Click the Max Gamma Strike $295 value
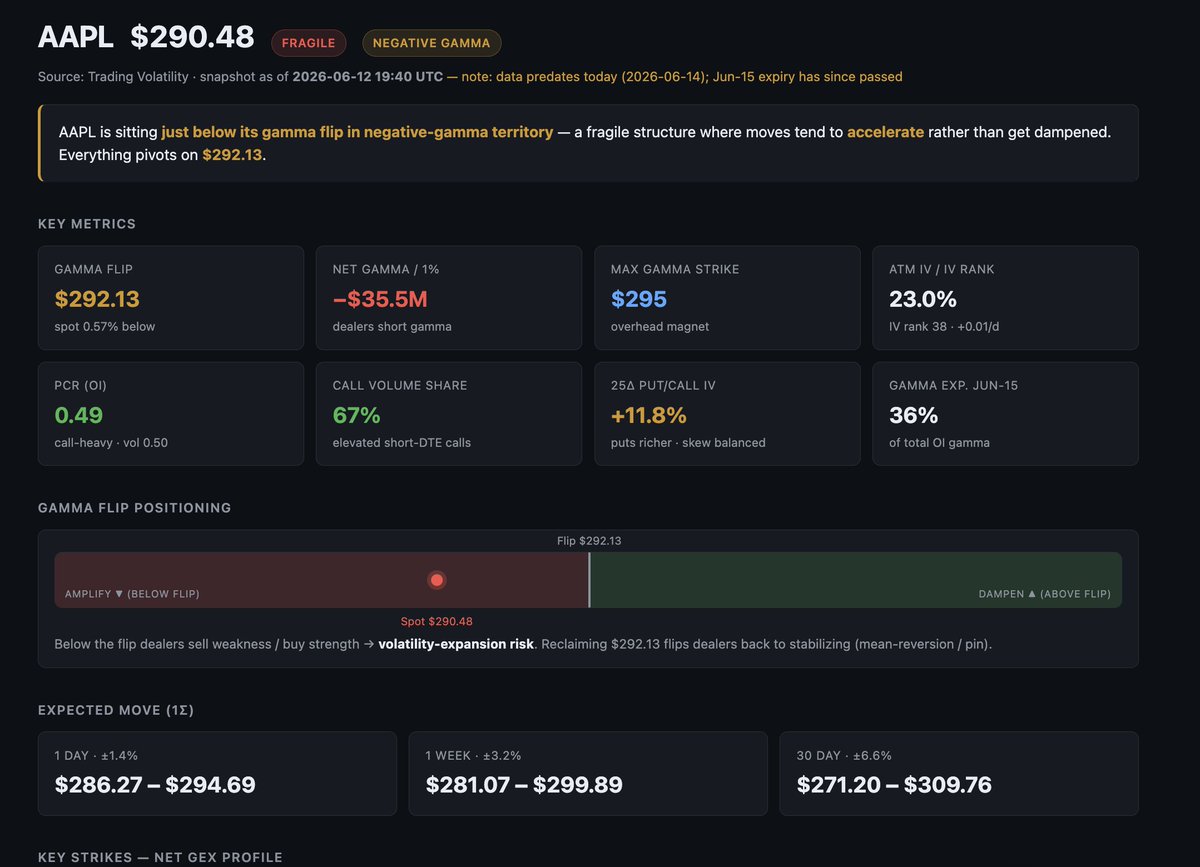The height and width of the screenshot is (867, 1200). [639, 299]
